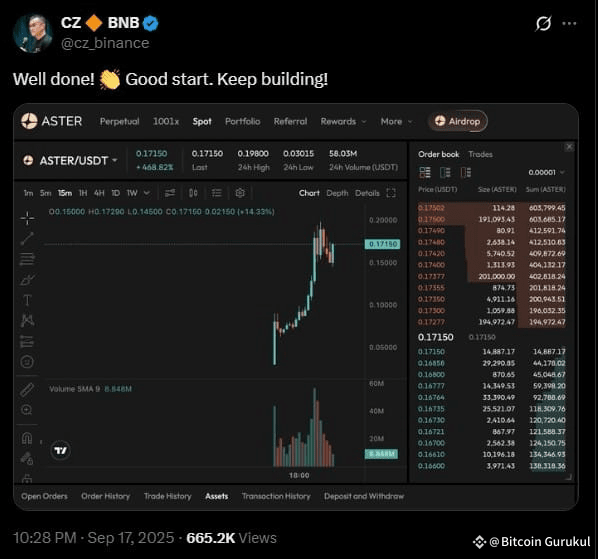The width and height of the screenshot is (598, 559).
Task: Select the crosshair cursor tool
Action: (27, 218)
